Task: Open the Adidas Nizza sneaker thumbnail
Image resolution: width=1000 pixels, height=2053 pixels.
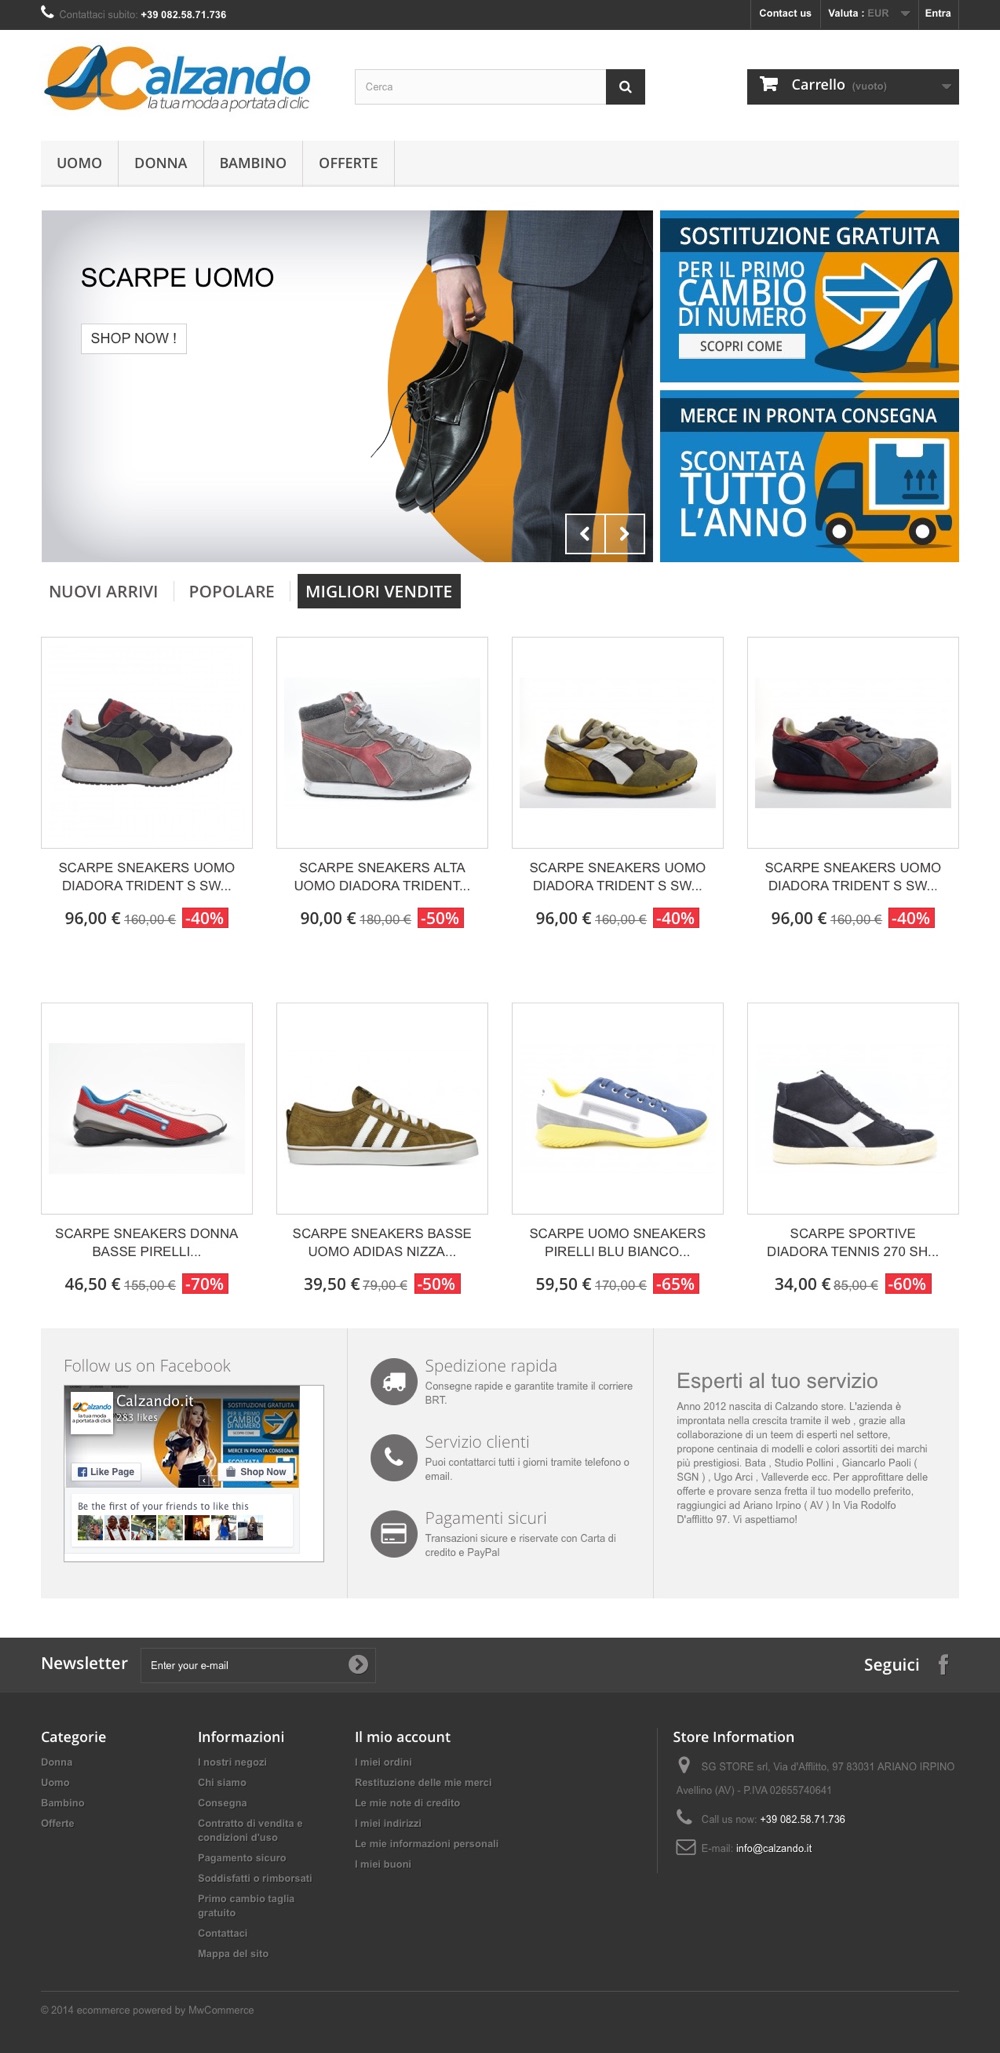Action: 382,1108
